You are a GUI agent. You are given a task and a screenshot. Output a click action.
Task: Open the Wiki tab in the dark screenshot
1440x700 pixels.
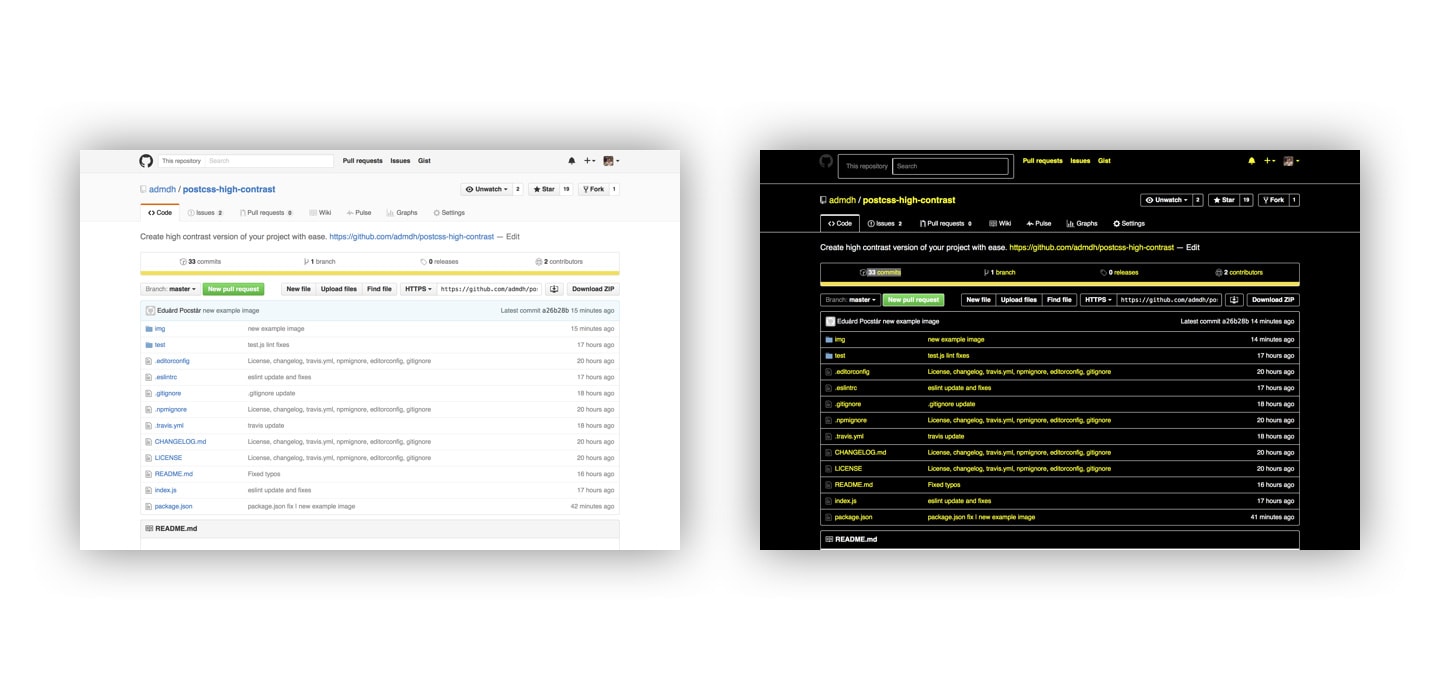[1000, 224]
